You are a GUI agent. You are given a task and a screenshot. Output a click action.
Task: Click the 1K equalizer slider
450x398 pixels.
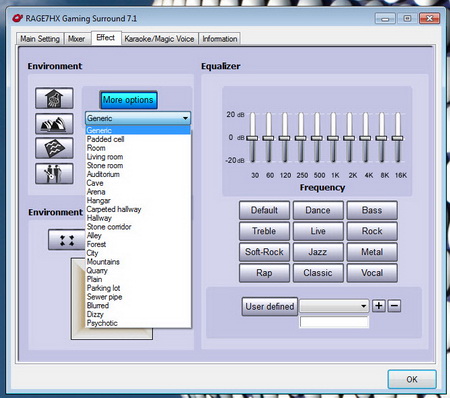point(333,138)
